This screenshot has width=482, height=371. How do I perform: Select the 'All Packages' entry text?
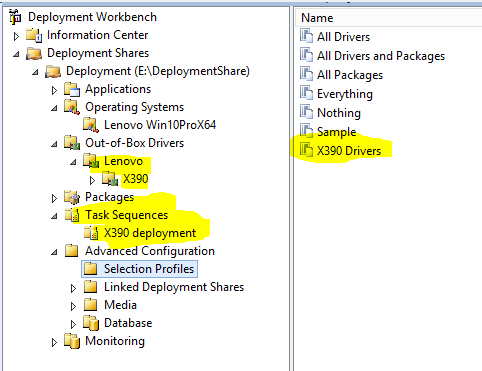click(x=350, y=75)
